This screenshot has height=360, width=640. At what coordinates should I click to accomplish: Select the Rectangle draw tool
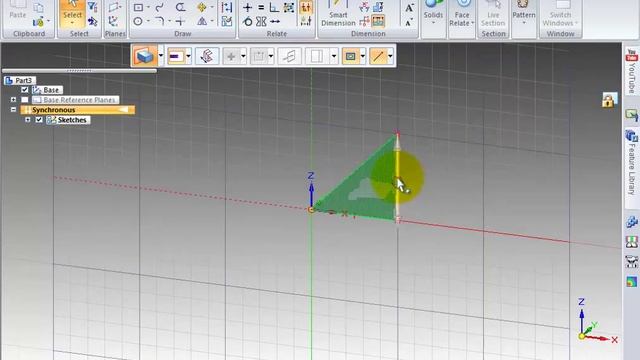coord(138,7)
